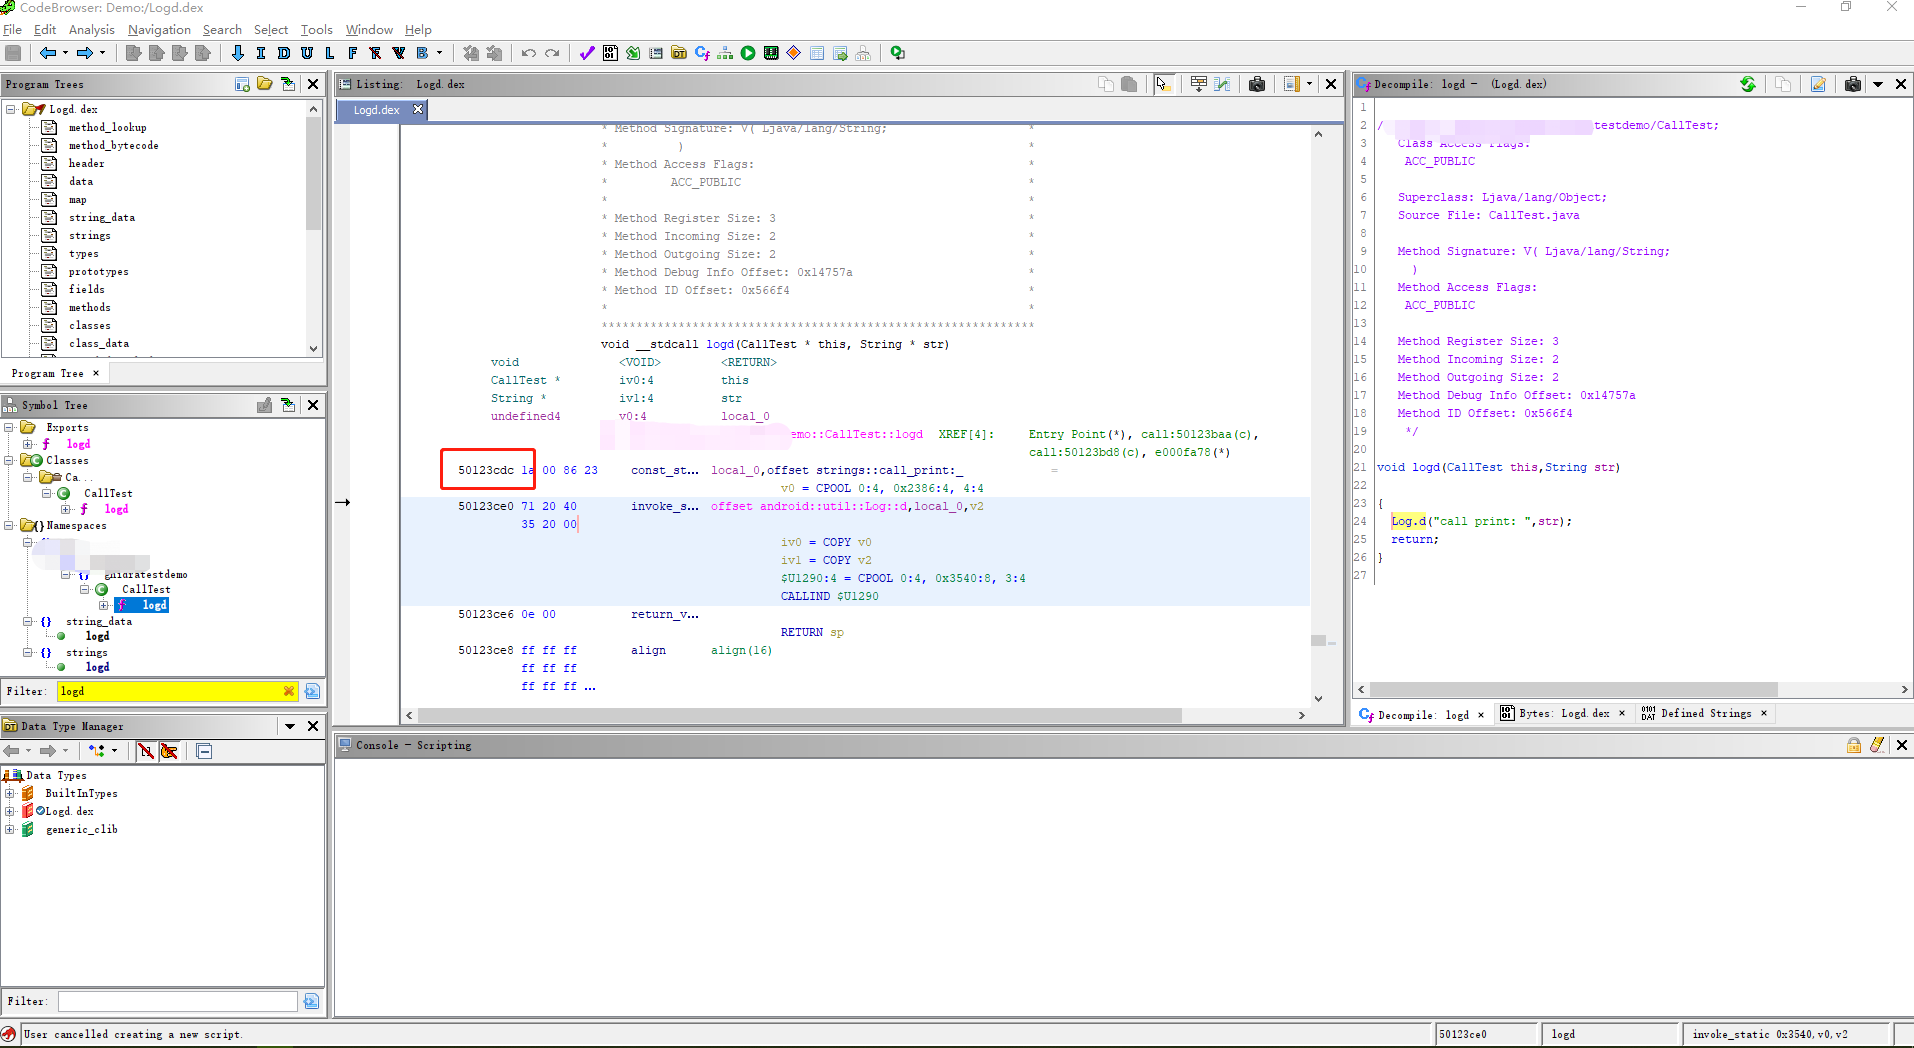Open the Bytes viewer toolbar icon

610,53
